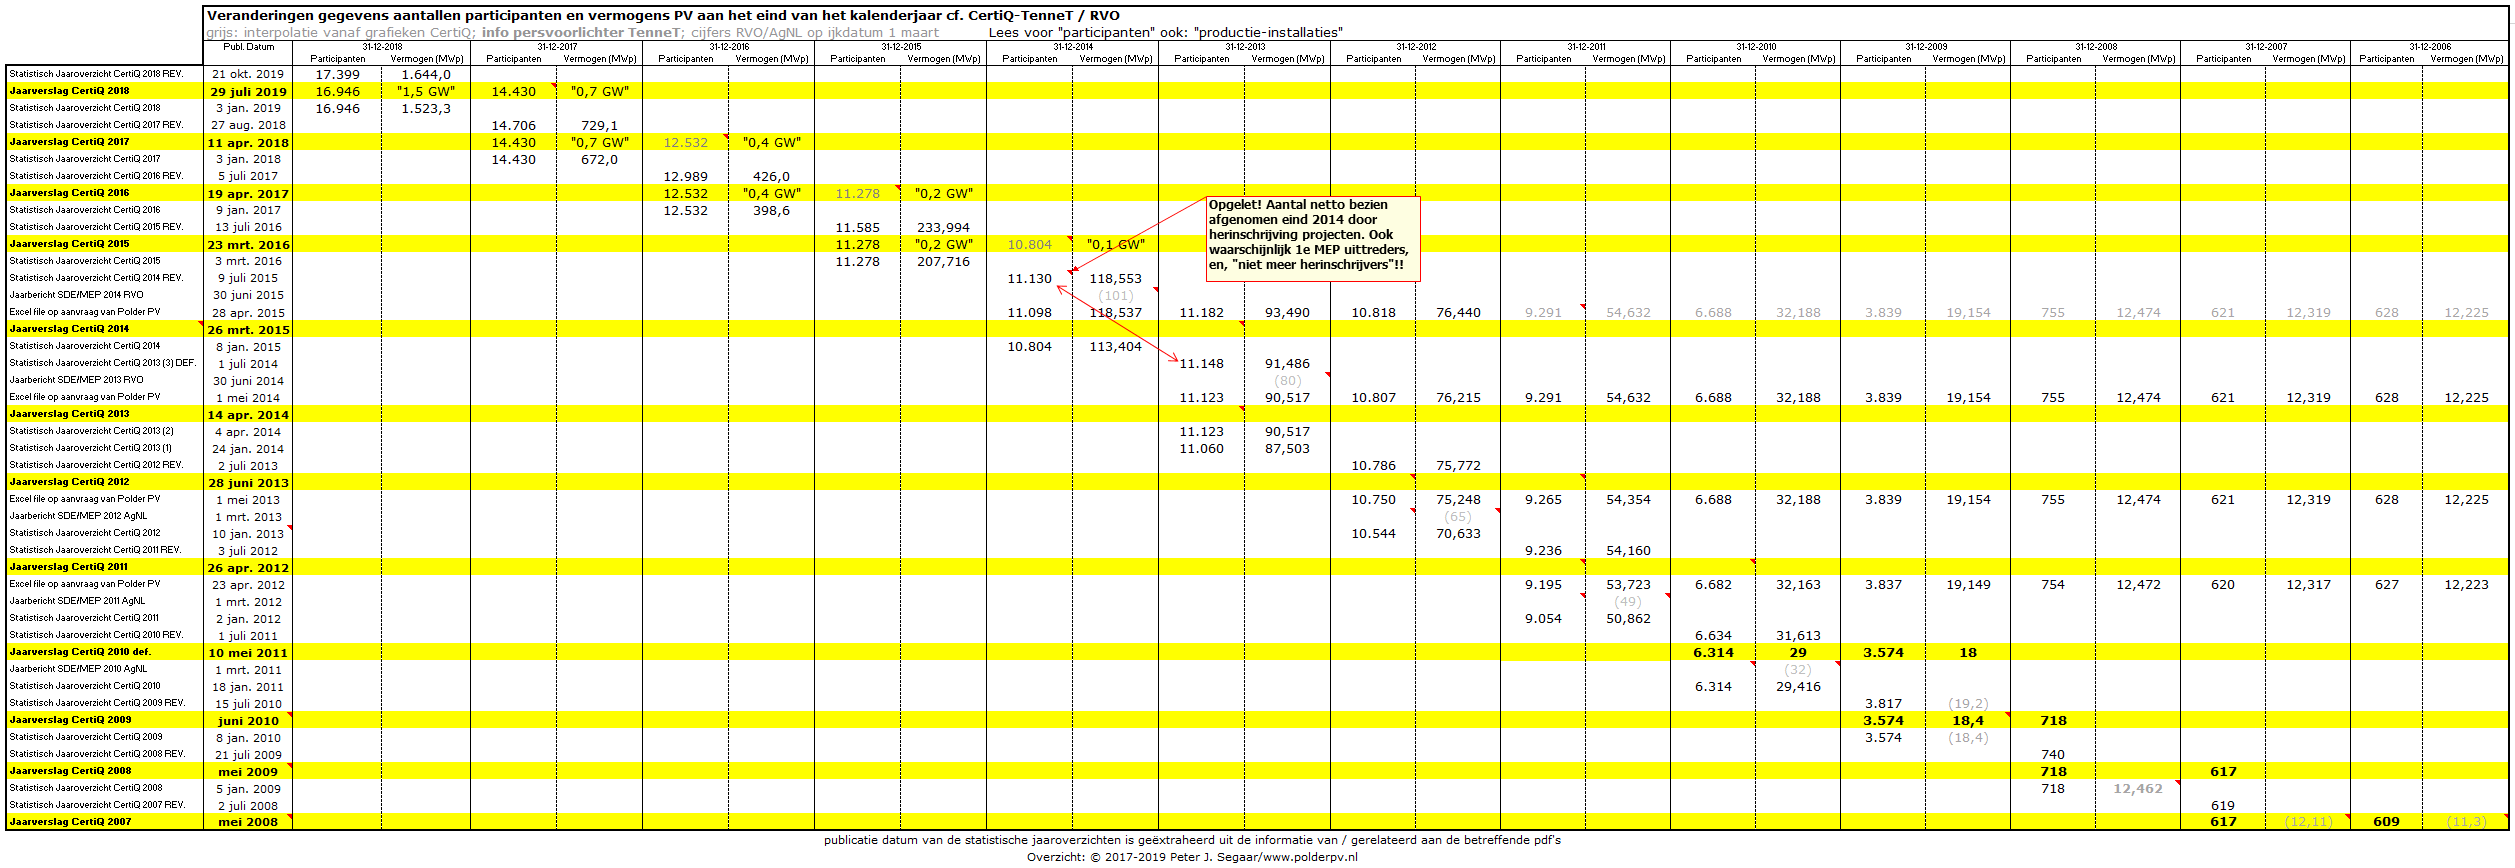2515x868 pixels.
Task: Click the capacity value 672,0
Action: pos(600,159)
